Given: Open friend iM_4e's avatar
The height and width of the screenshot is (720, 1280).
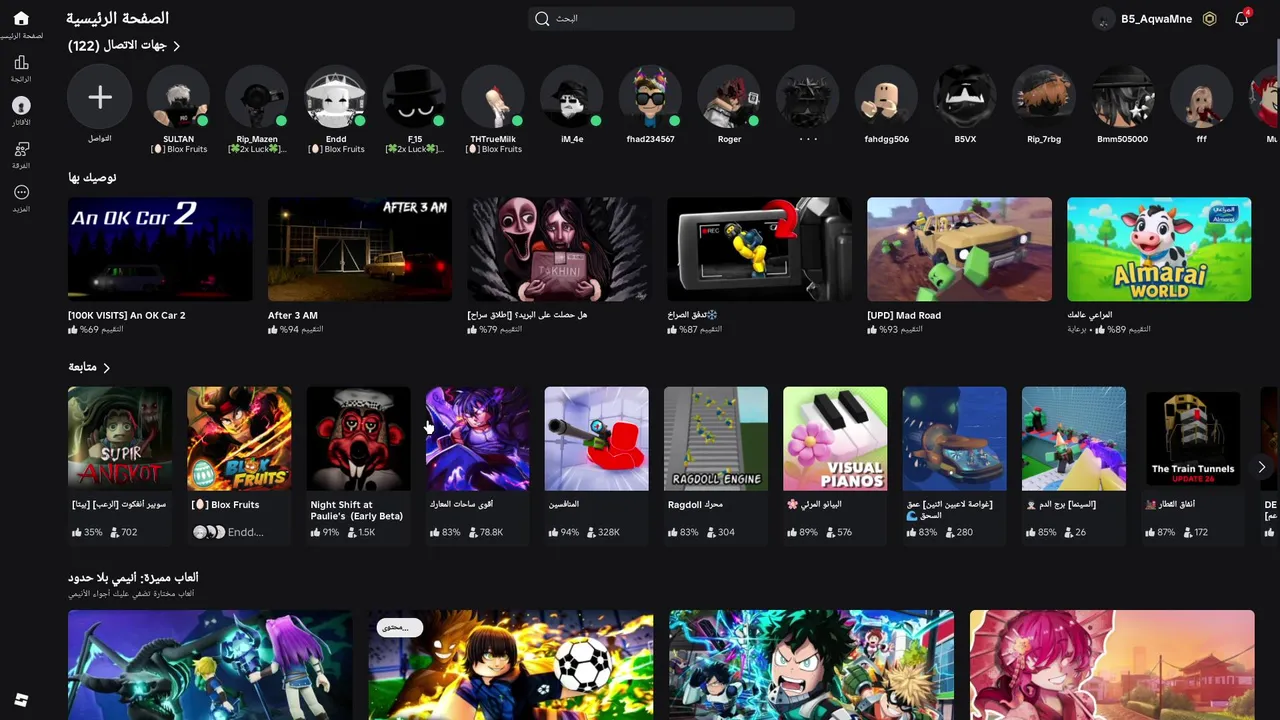Looking at the screenshot, I should pos(572,97).
